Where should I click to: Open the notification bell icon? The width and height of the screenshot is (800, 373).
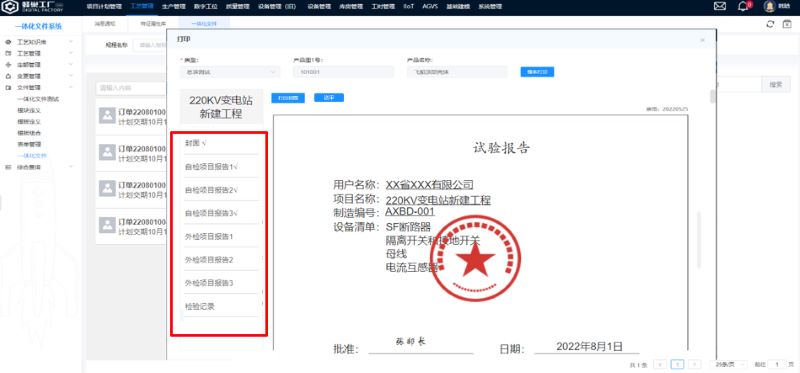[743, 7]
